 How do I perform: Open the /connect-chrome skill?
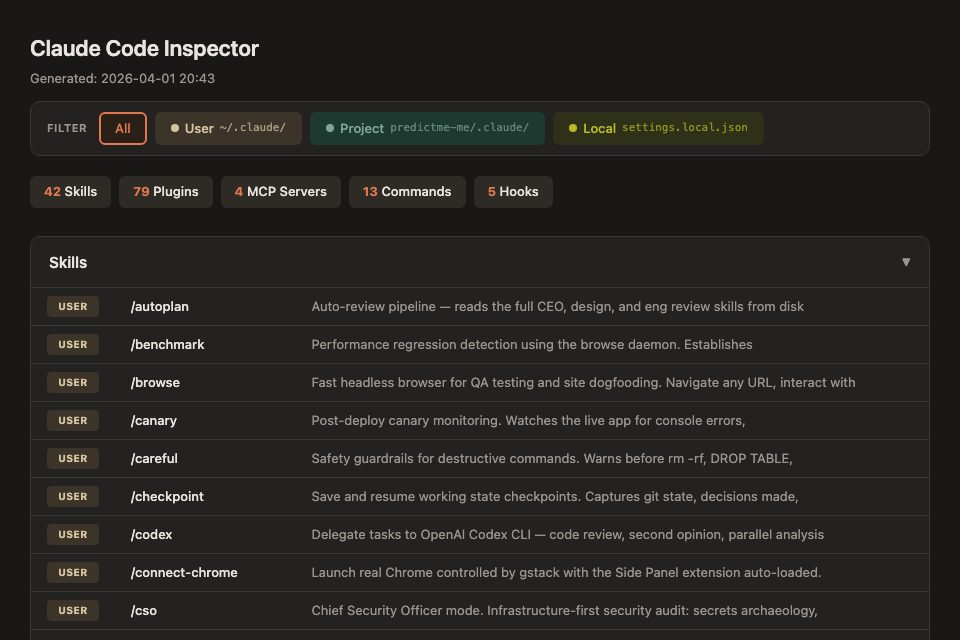[x=183, y=572]
